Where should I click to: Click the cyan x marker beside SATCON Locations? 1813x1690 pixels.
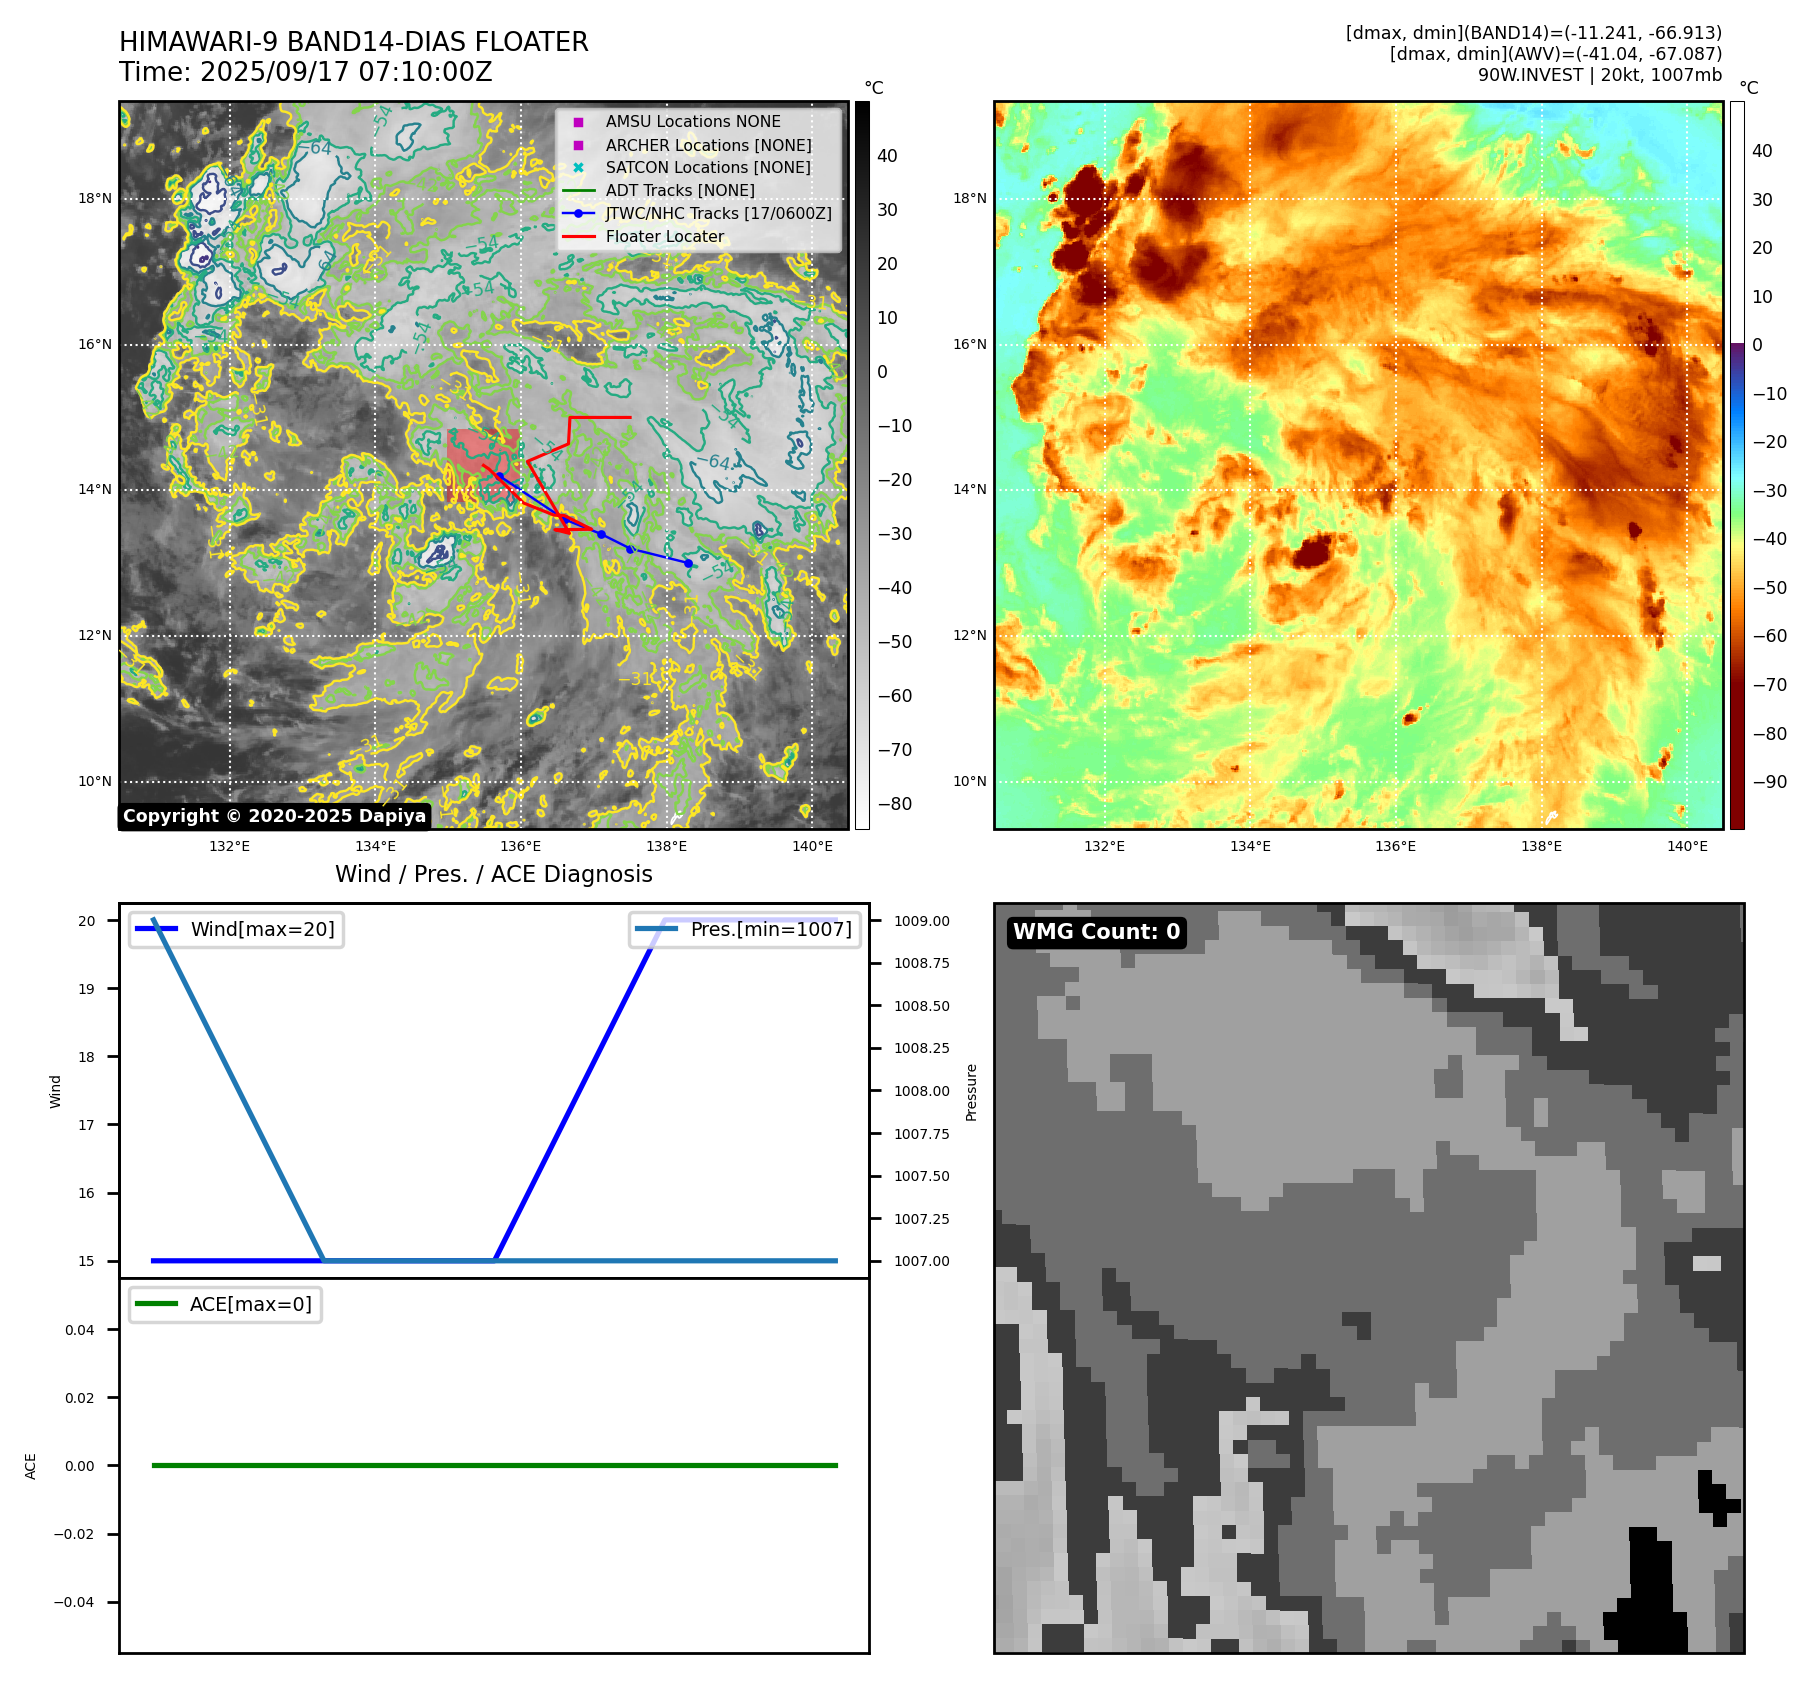[578, 168]
